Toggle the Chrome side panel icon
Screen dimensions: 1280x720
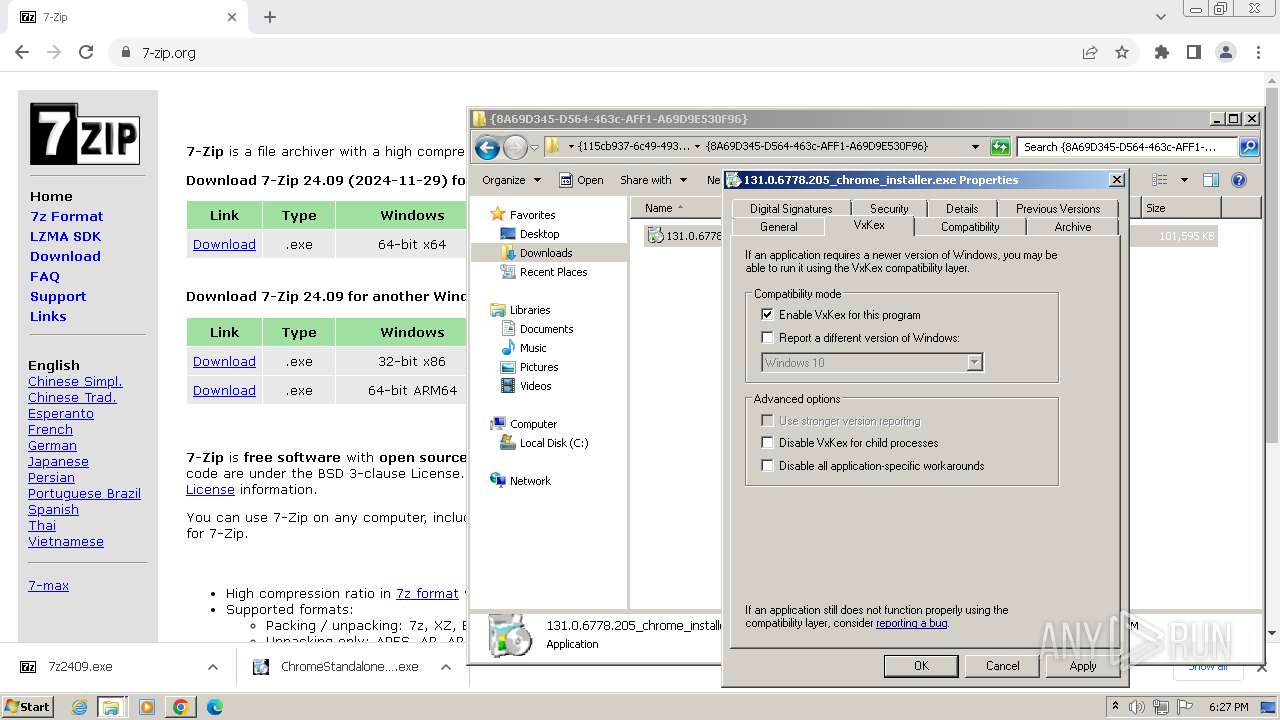click(1194, 53)
